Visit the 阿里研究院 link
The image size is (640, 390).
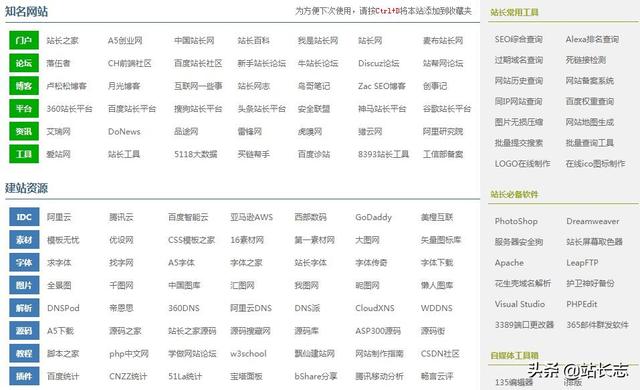(442, 132)
